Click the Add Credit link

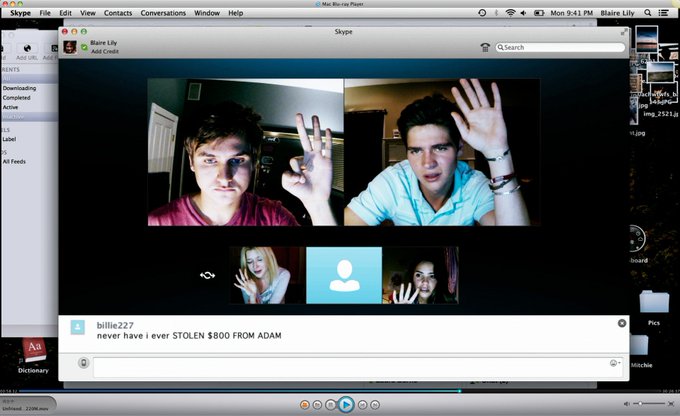(x=105, y=51)
